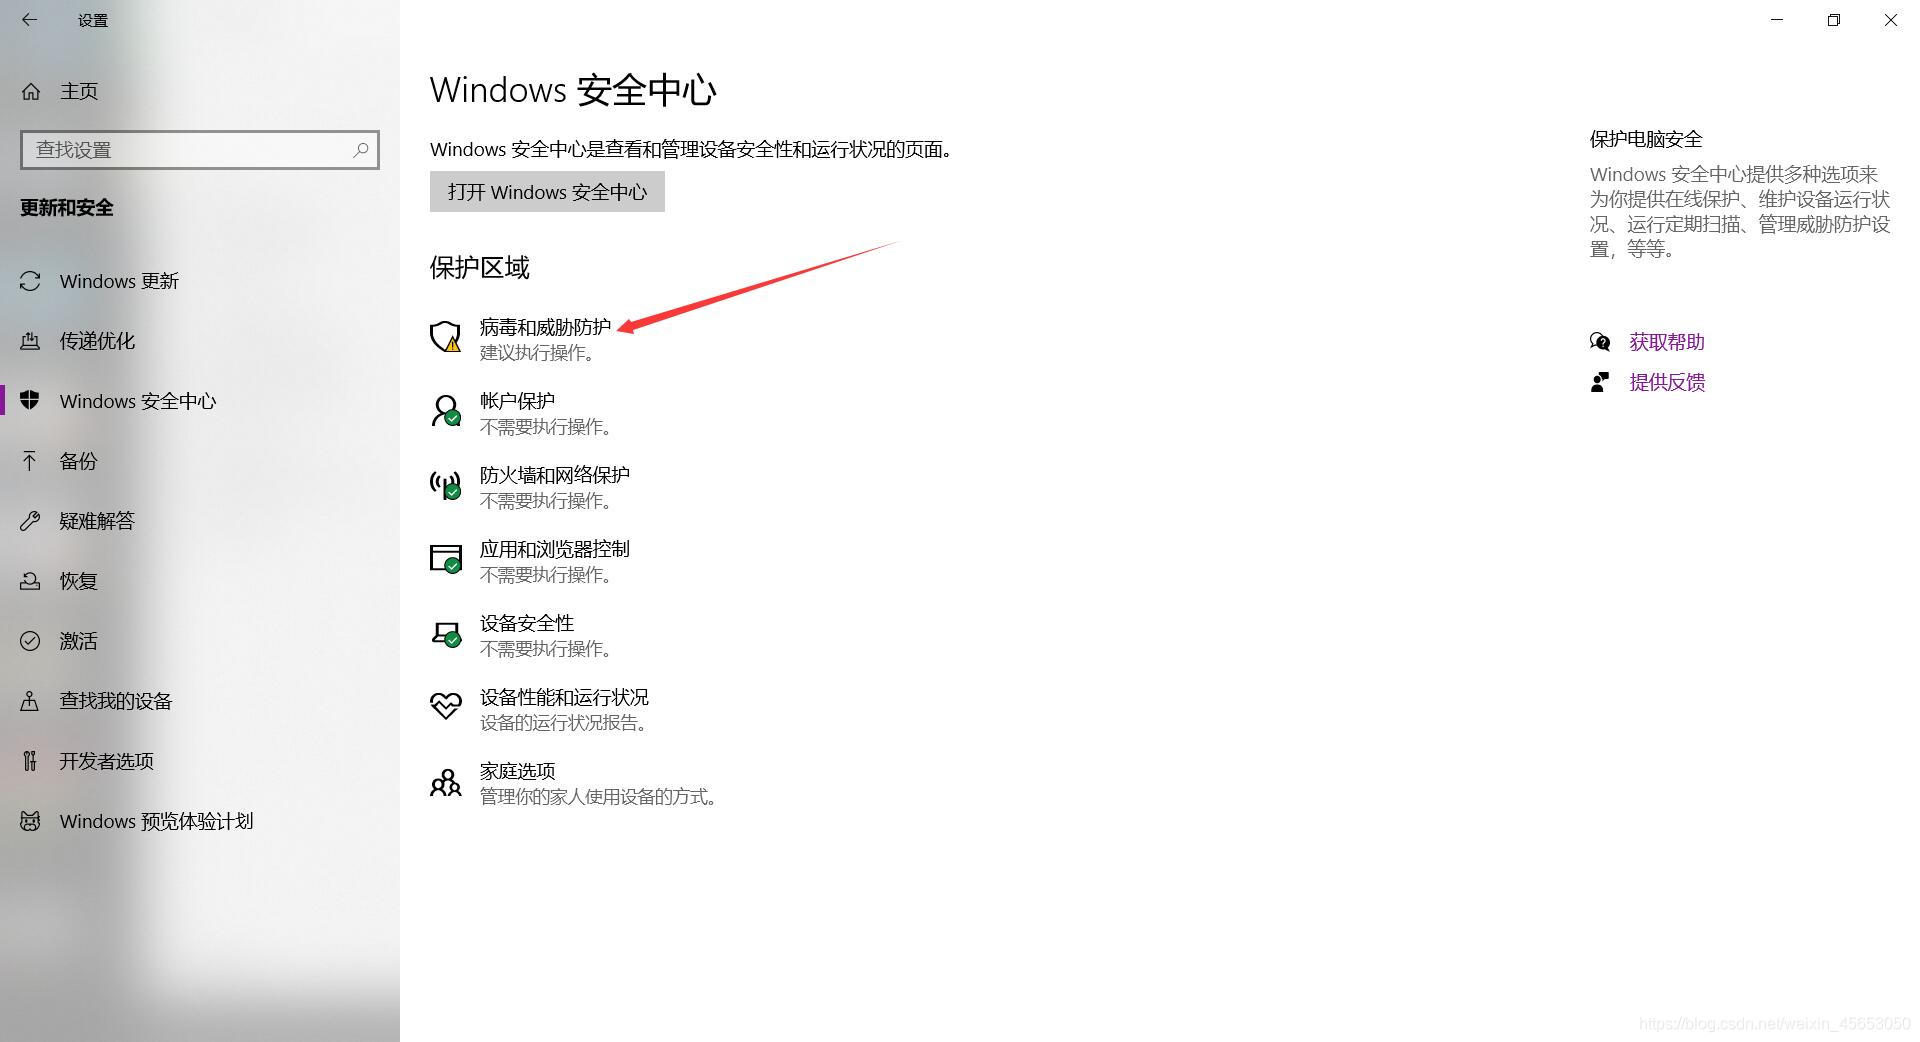Go to 主页 settings home
Image resolution: width=1920 pixels, height=1042 pixels.
tap(200, 91)
